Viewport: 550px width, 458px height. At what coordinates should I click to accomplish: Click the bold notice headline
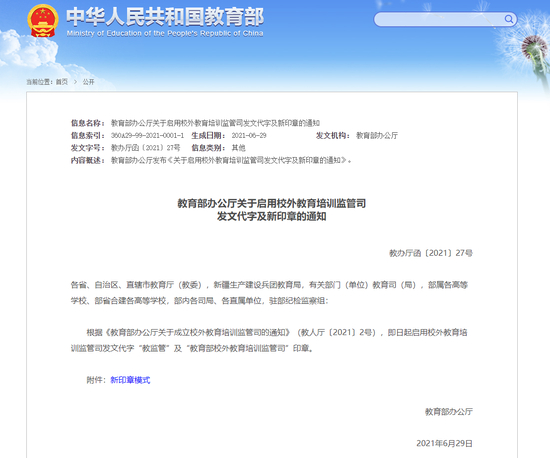[x=271, y=210]
